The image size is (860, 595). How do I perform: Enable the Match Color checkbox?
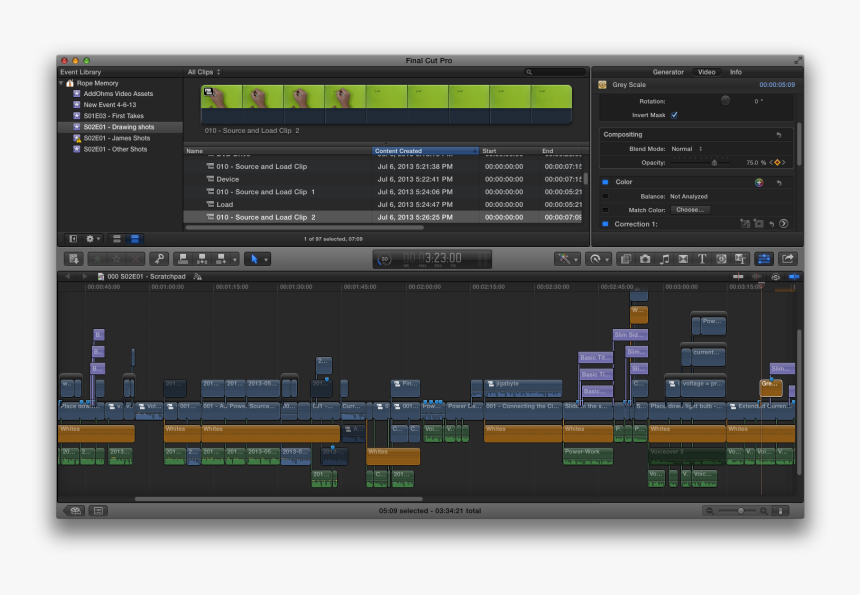coord(606,210)
